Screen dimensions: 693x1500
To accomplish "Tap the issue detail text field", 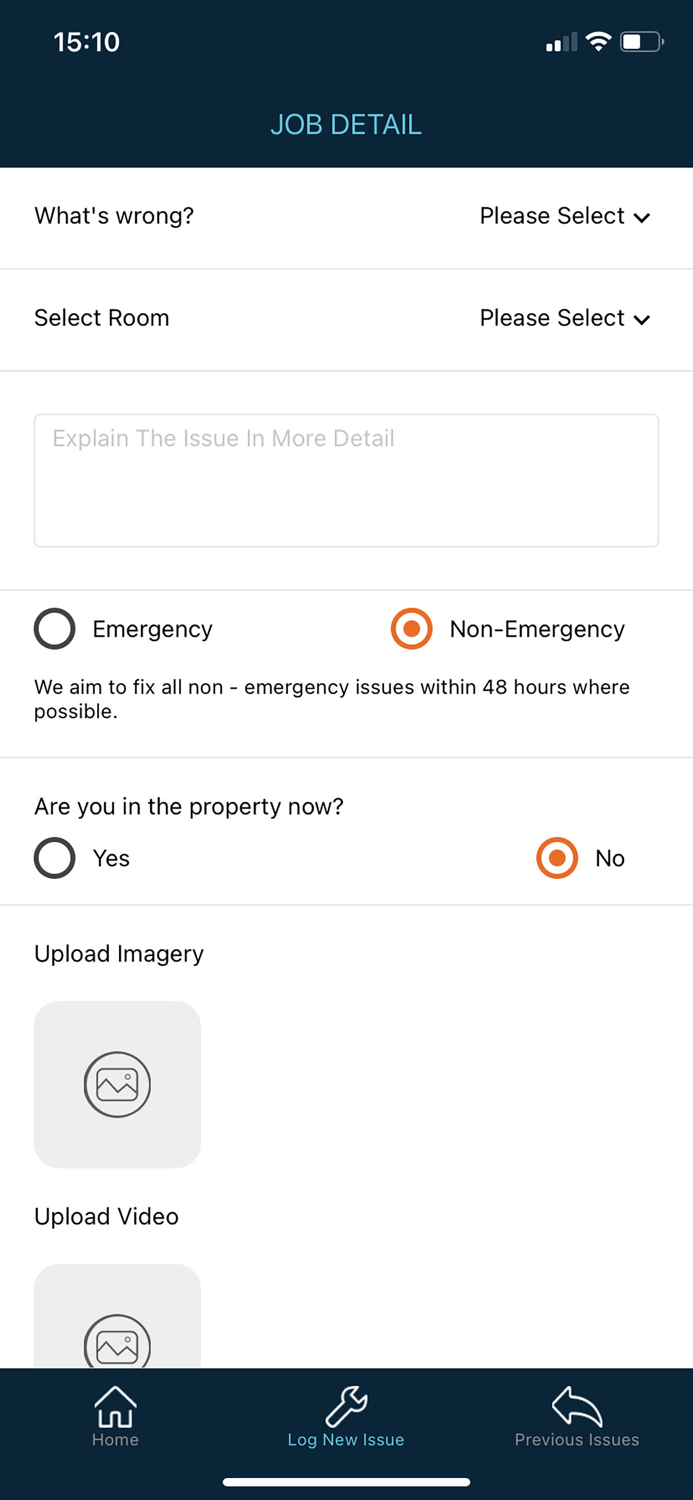I will (346, 480).
